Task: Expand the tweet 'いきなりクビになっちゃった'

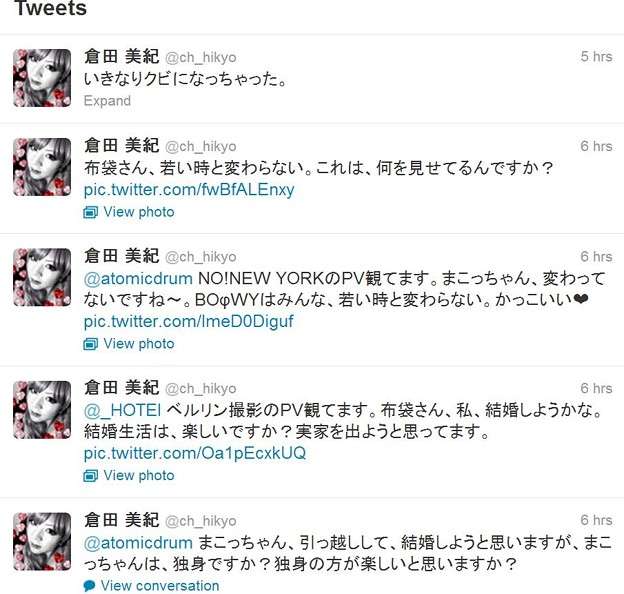Action: [107, 101]
